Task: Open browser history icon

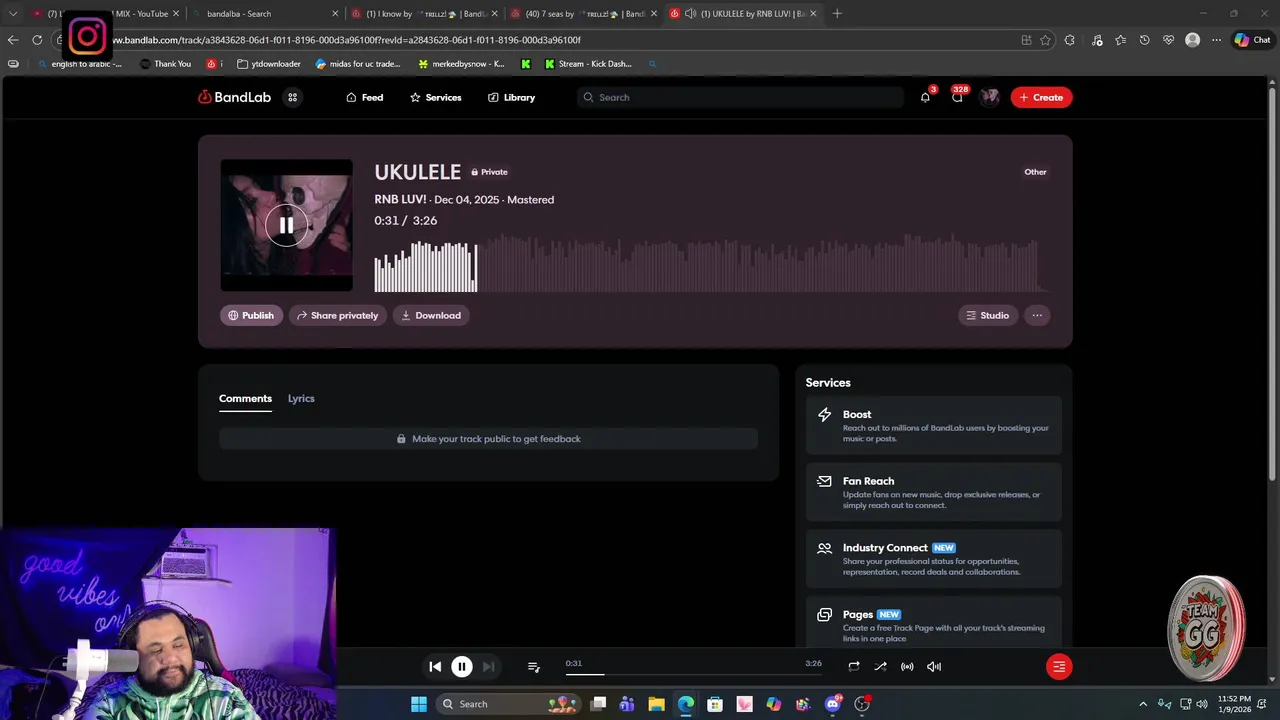Action: coord(1144,40)
